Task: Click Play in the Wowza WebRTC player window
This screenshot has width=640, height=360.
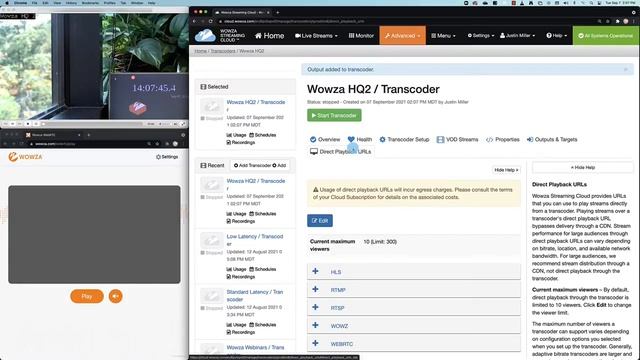Action: coord(87,296)
